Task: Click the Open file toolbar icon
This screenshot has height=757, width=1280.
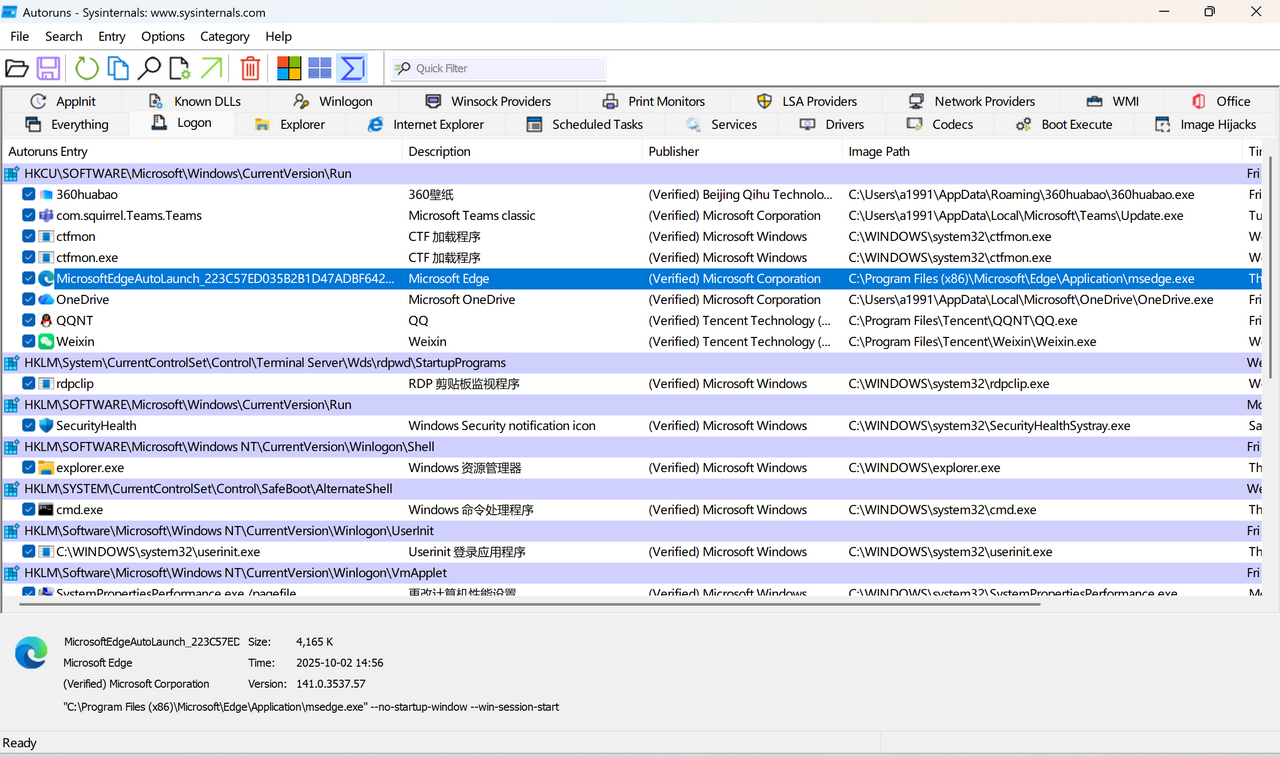Action: pyautogui.click(x=17, y=68)
